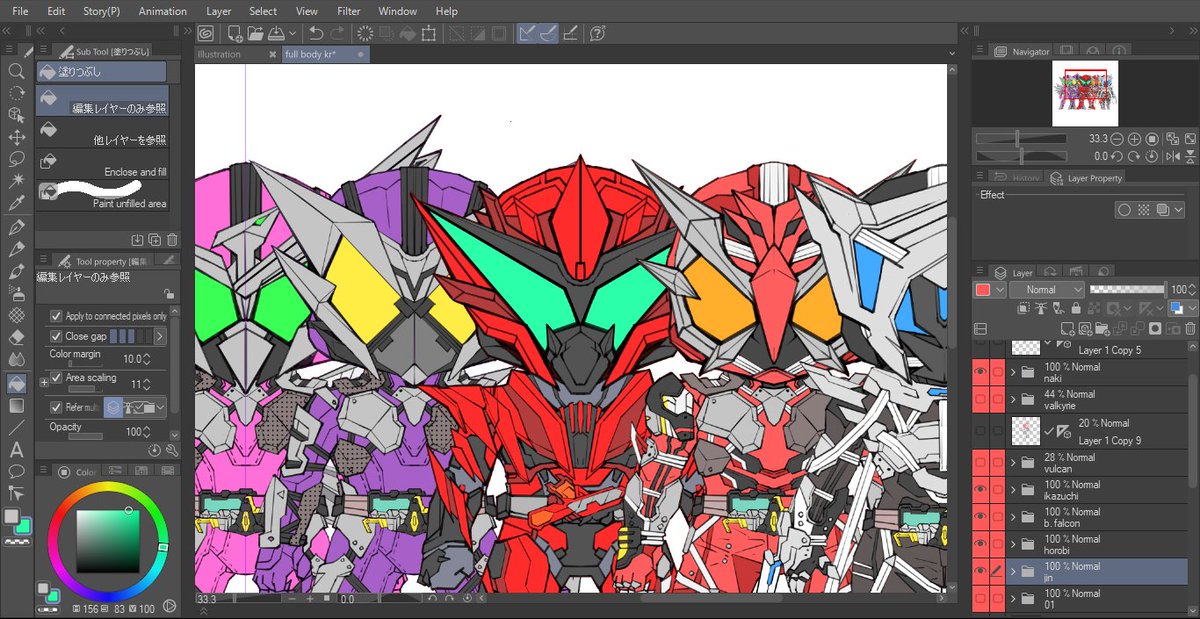Expand the vulcan folder
The height and width of the screenshot is (619, 1200).
pos(1013,463)
